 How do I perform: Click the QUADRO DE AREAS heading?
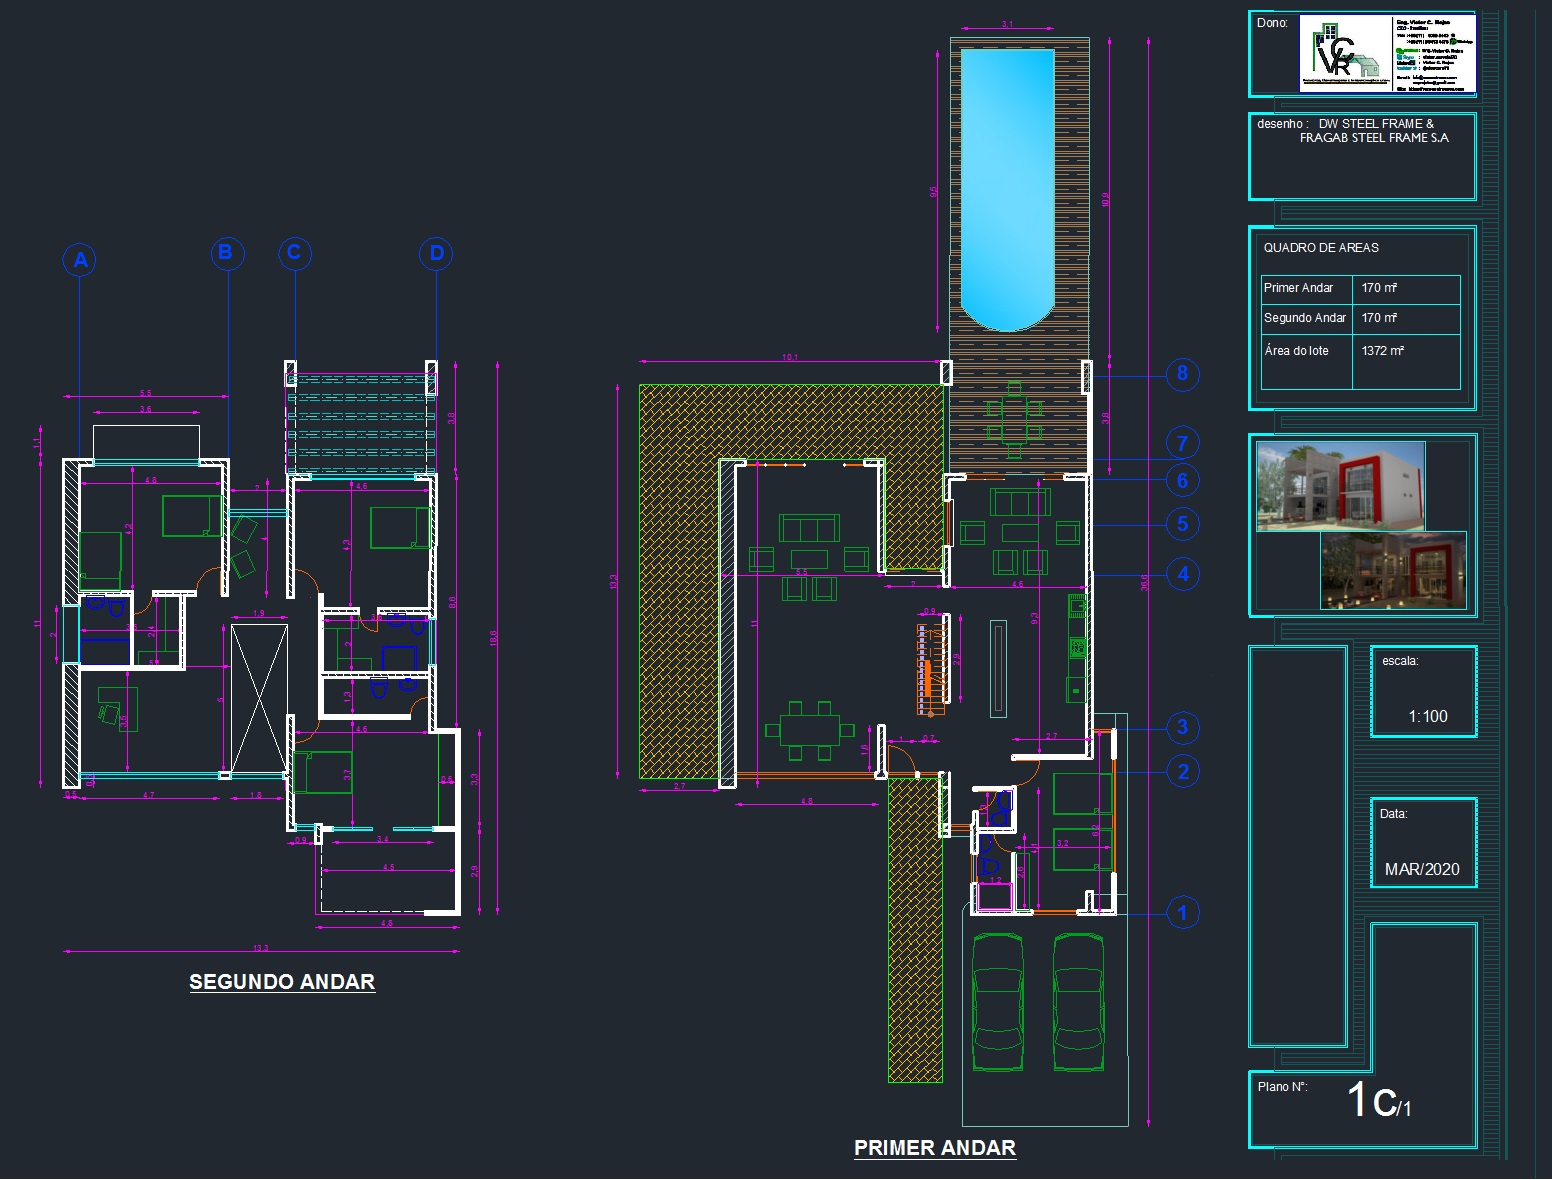(1320, 248)
